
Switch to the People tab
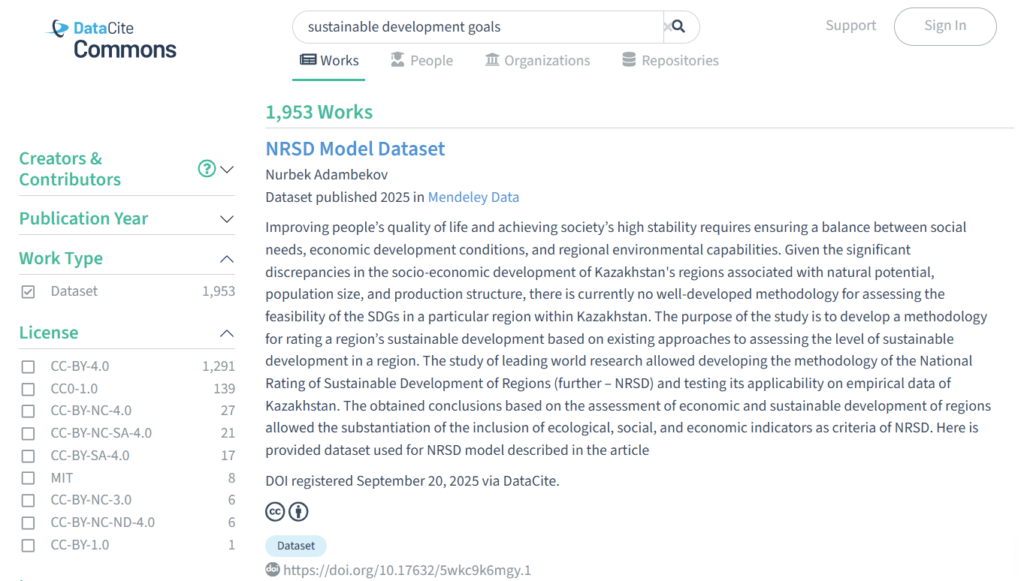[x=421, y=61]
